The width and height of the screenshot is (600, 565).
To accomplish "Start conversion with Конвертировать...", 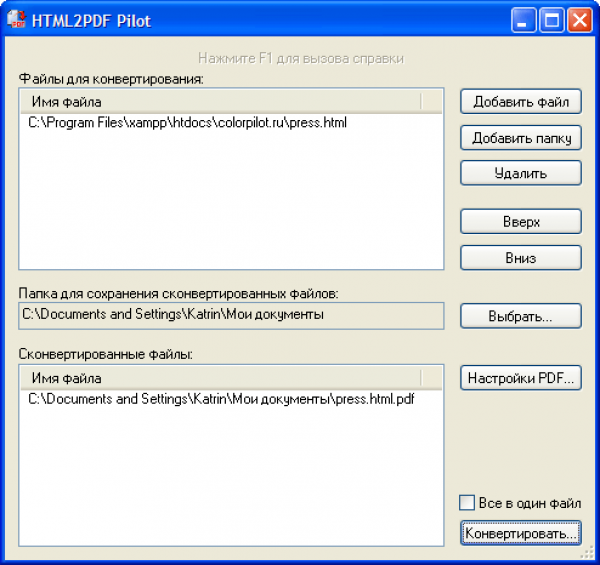I will click(x=521, y=533).
